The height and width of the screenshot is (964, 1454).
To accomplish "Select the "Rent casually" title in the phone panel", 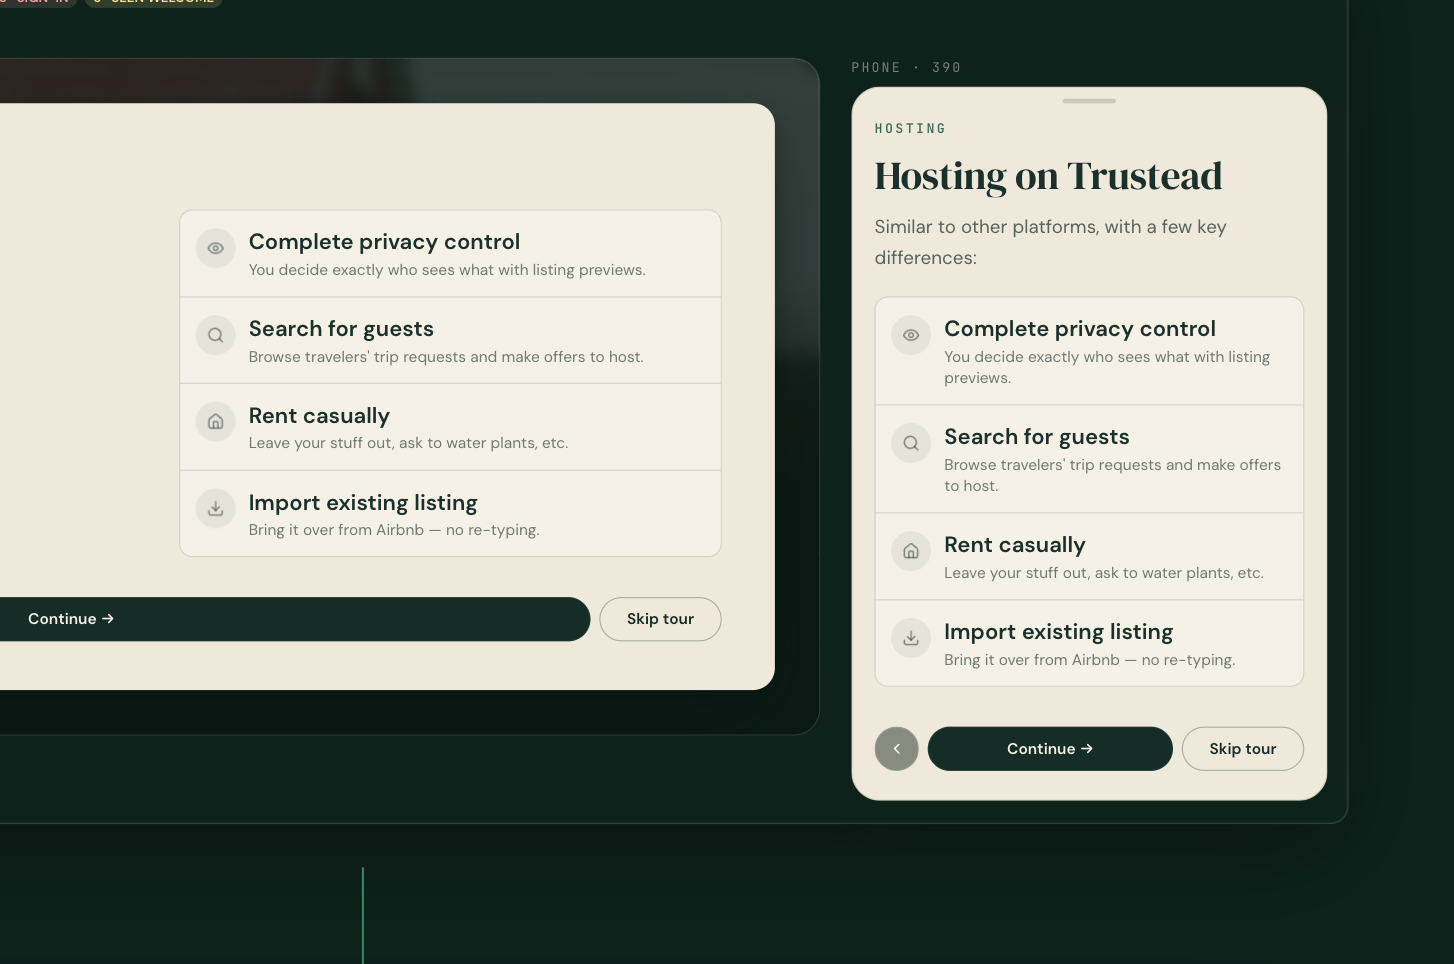I will (x=1015, y=545).
